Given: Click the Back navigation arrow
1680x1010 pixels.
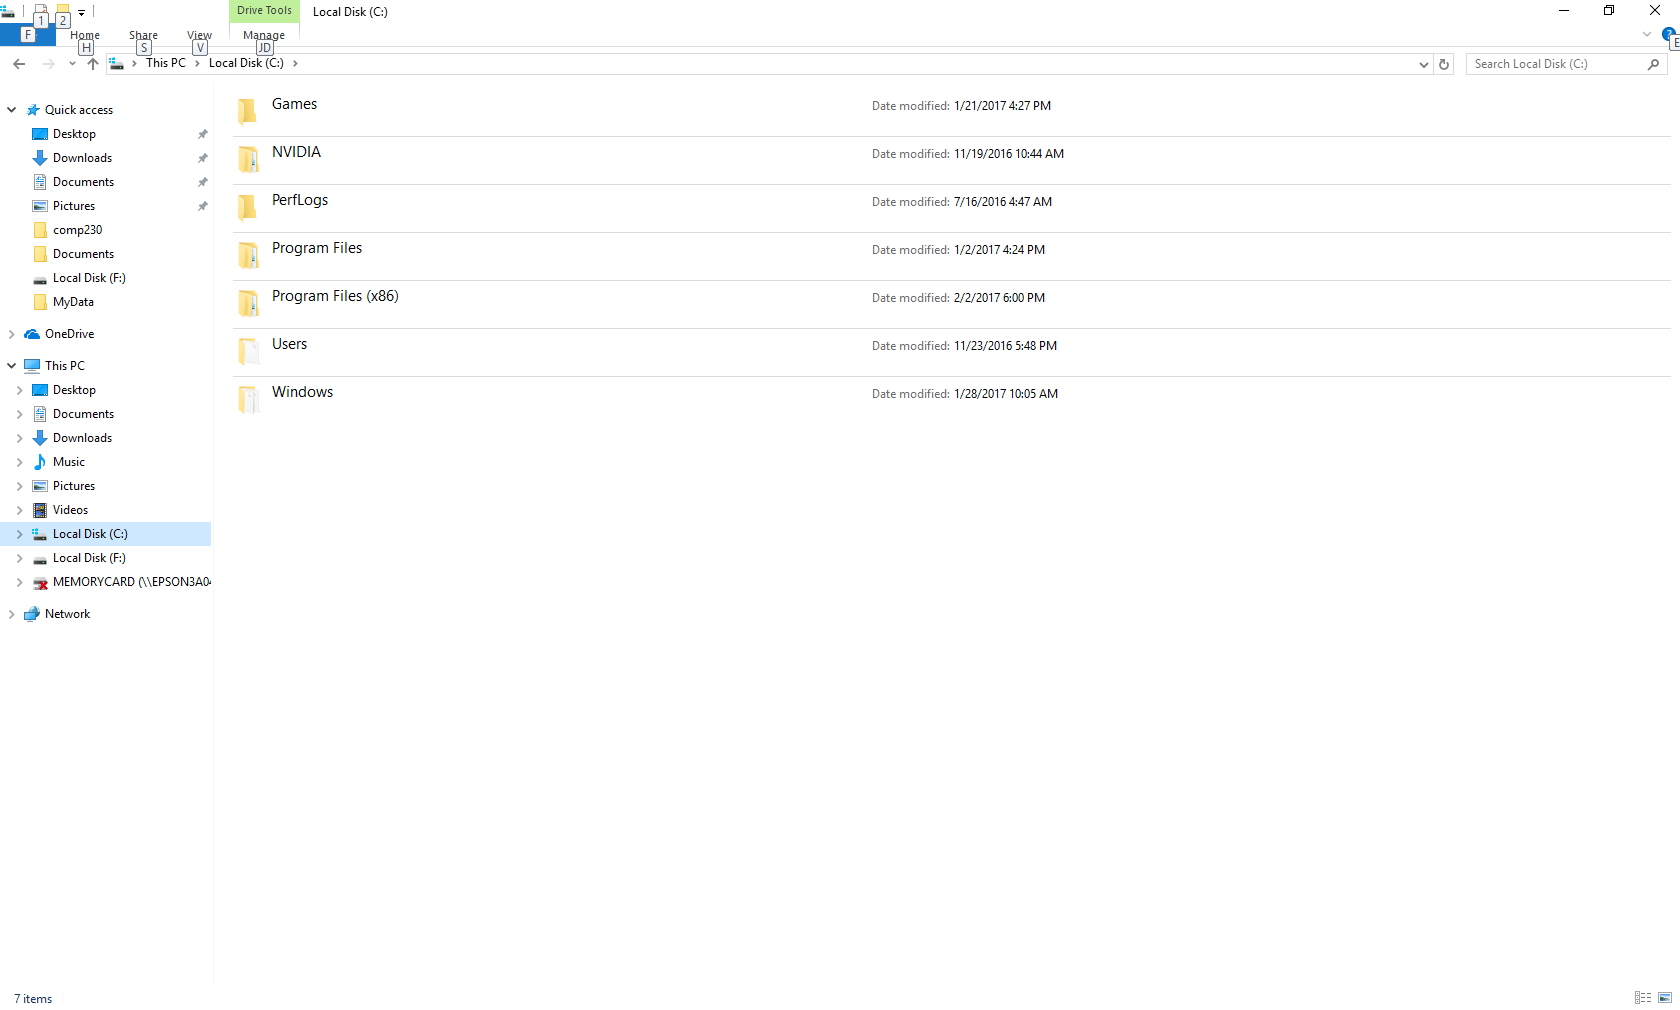Looking at the screenshot, I should click(x=19, y=64).
